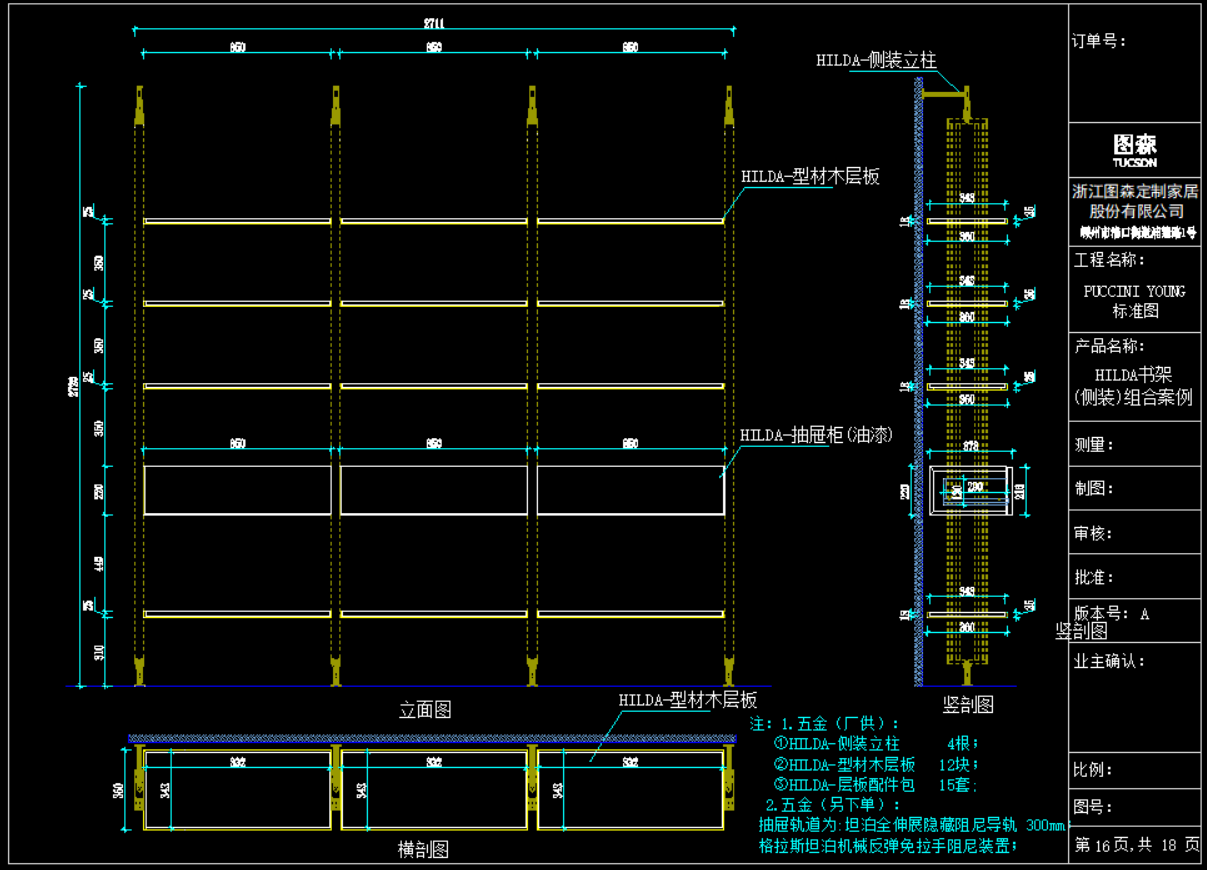Select the 测量 field in title block

click(x=1093, y=445)
